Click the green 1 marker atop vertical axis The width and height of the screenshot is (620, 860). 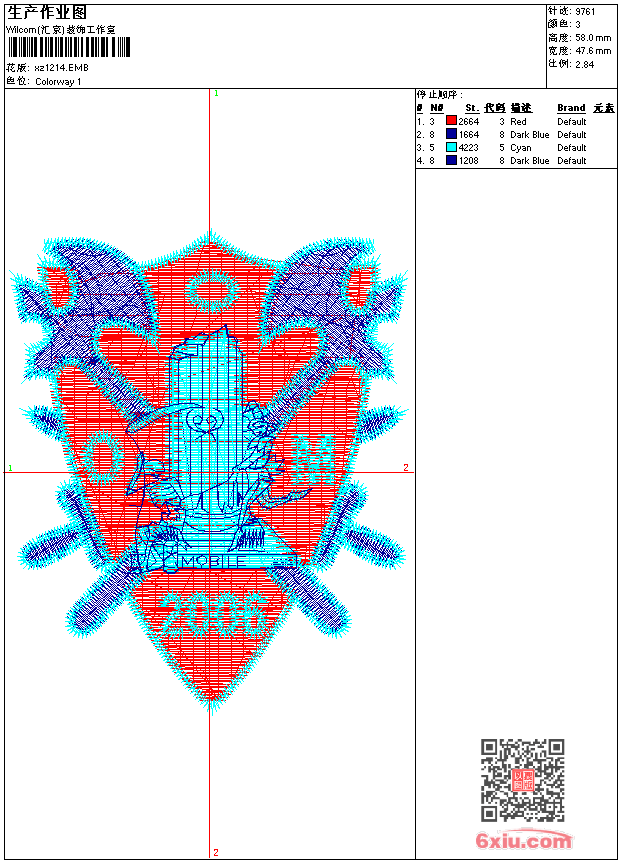pos(216,93)
